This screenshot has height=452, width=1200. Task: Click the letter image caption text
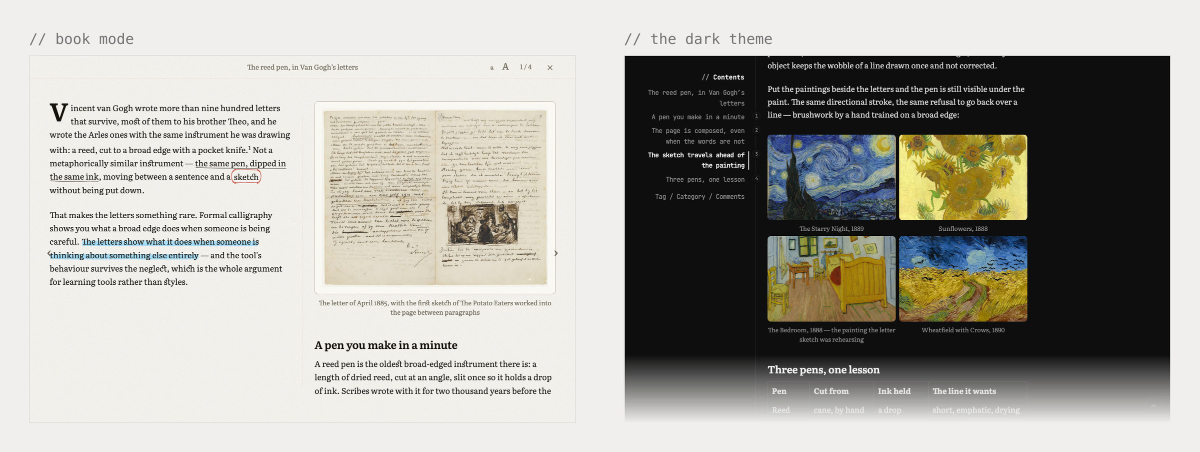435,307
